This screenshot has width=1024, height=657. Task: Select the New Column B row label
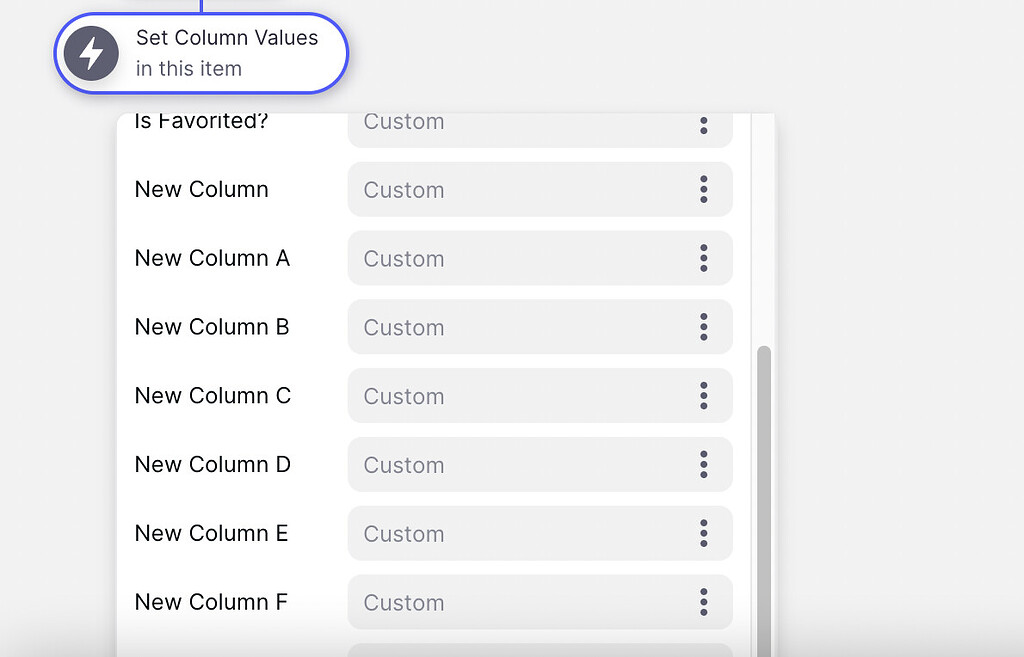212,327
